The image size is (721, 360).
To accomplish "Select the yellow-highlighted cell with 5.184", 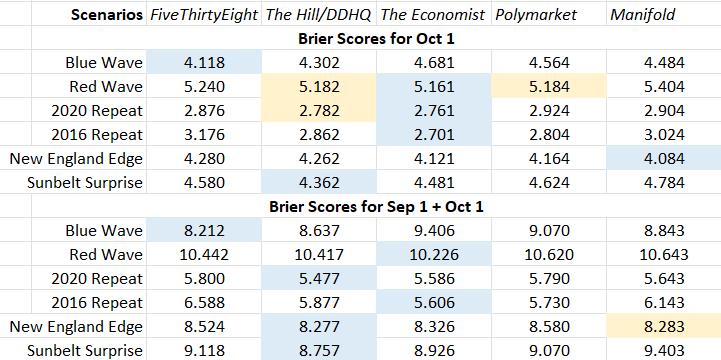I will 549,86.
